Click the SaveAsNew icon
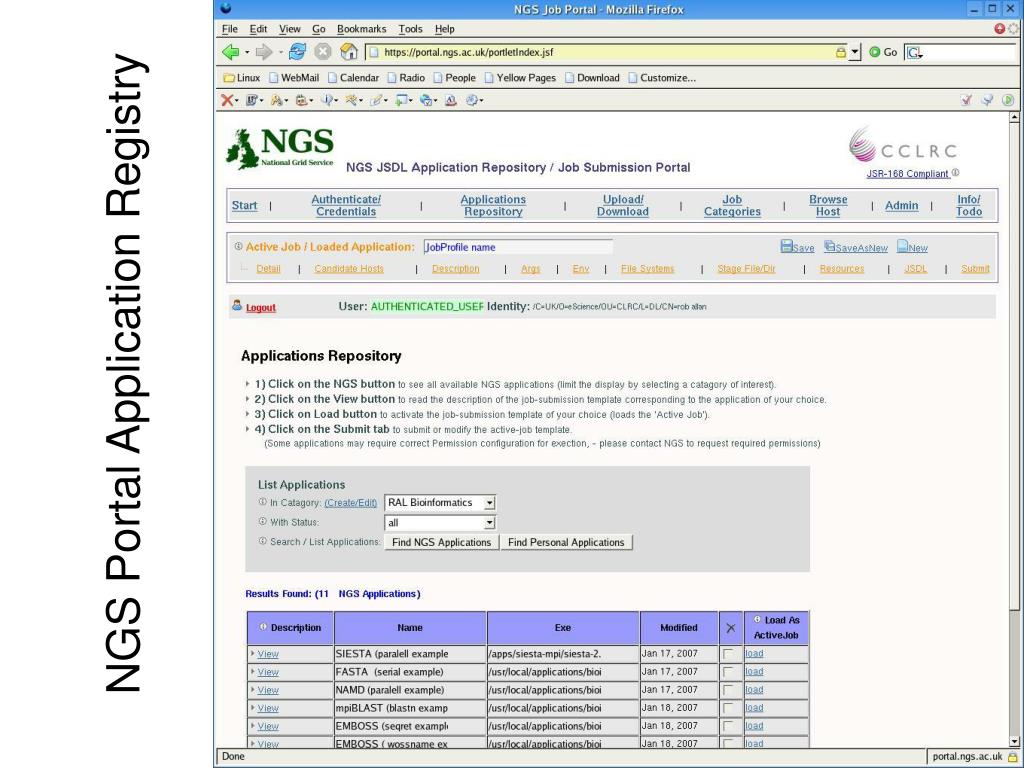The width and height of the screenshot is (1024, 768). (829, 246)
